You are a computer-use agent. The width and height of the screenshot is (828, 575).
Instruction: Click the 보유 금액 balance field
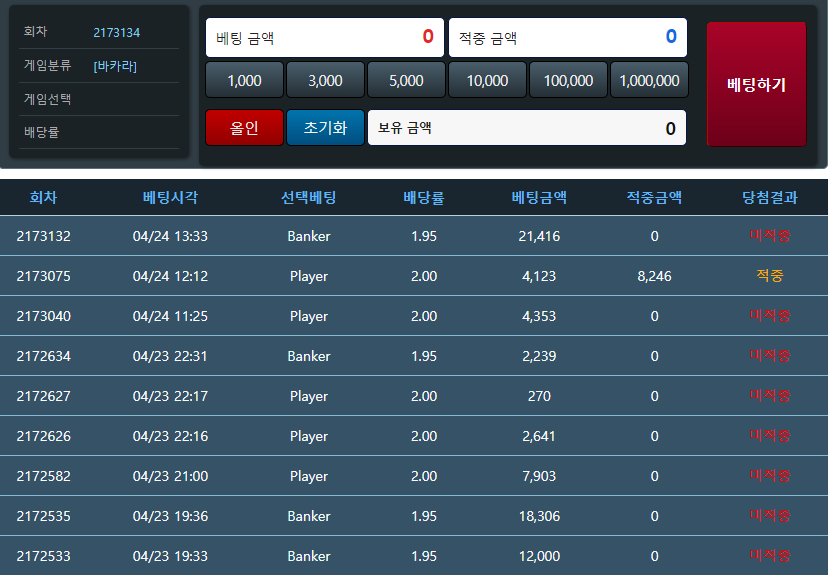pos(526,128)
